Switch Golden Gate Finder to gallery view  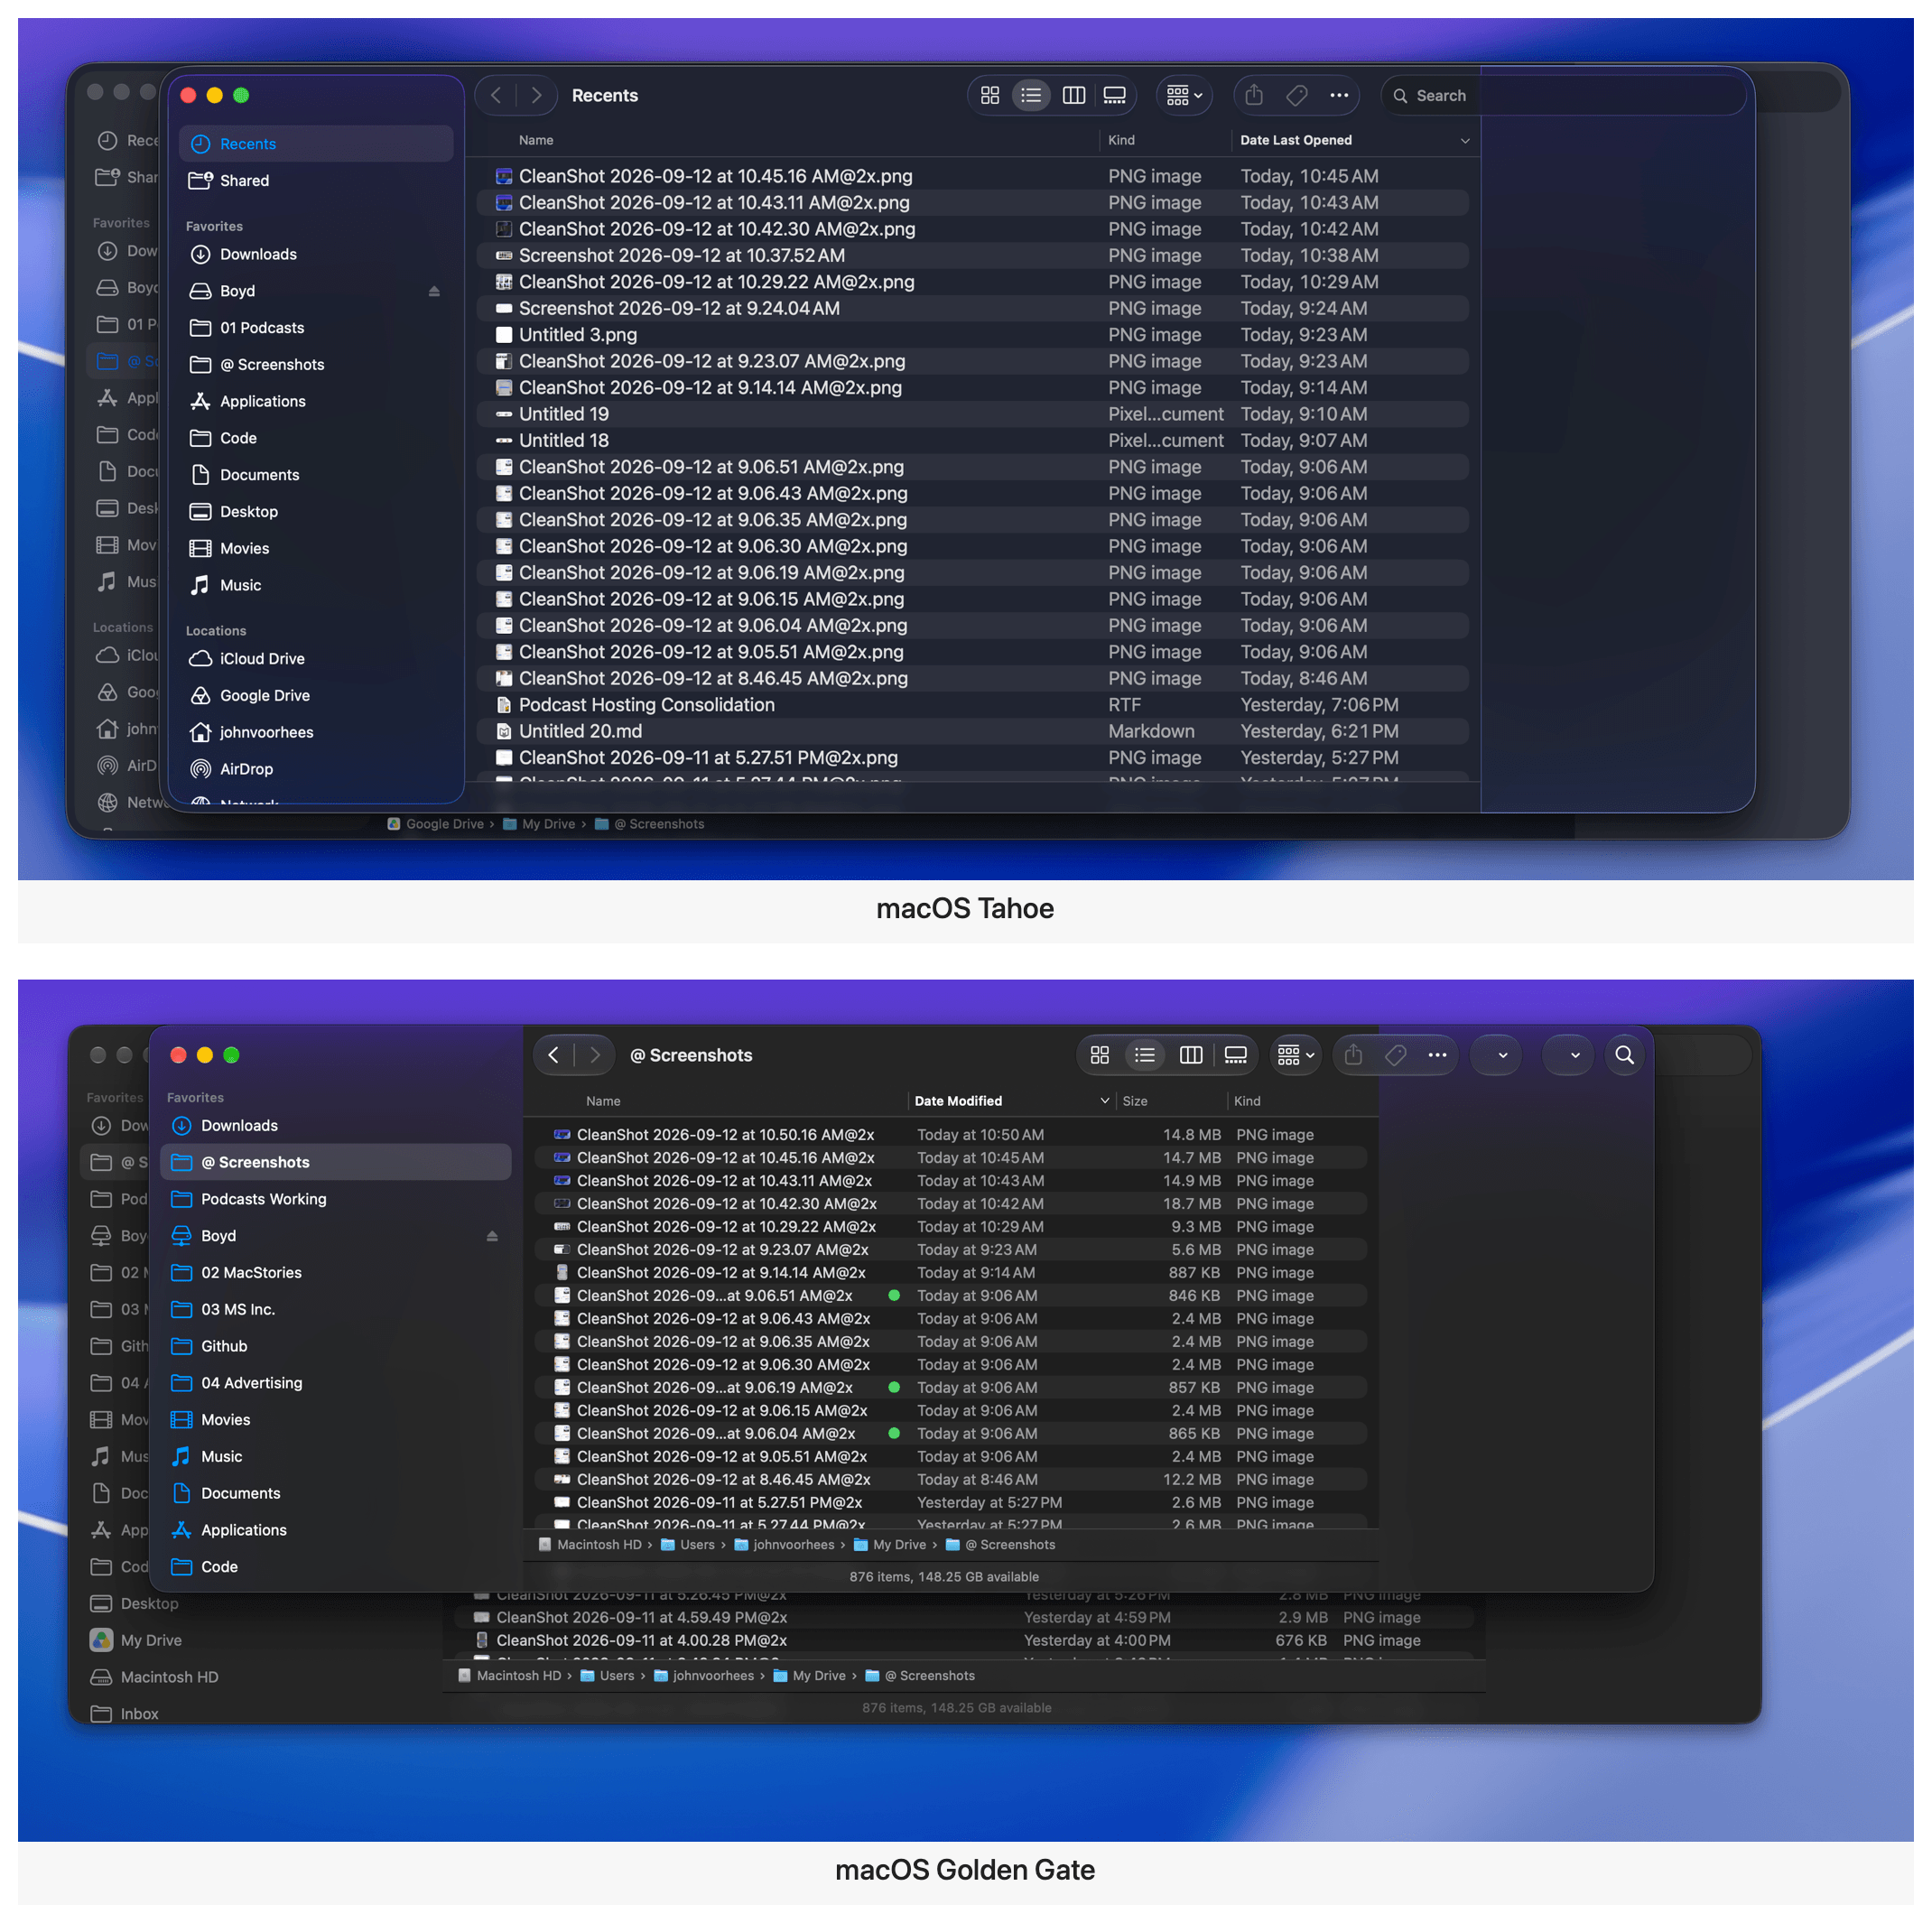pyautogui.click(x=1235, y=1055)
